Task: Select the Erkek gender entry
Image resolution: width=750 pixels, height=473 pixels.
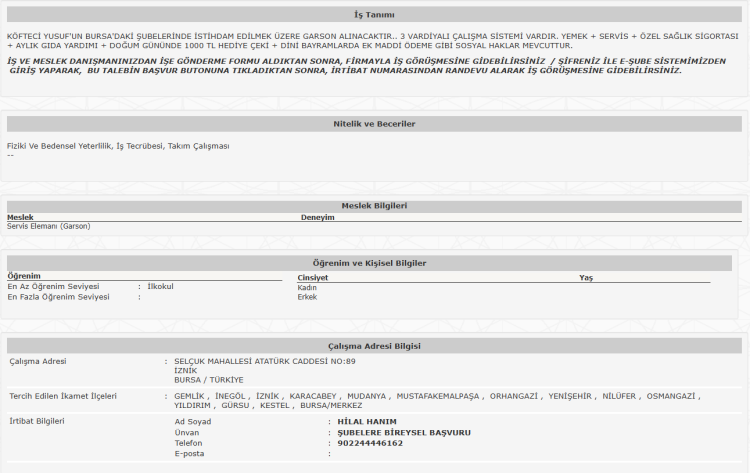Action: pyautogui.click(x=307, y=297)
